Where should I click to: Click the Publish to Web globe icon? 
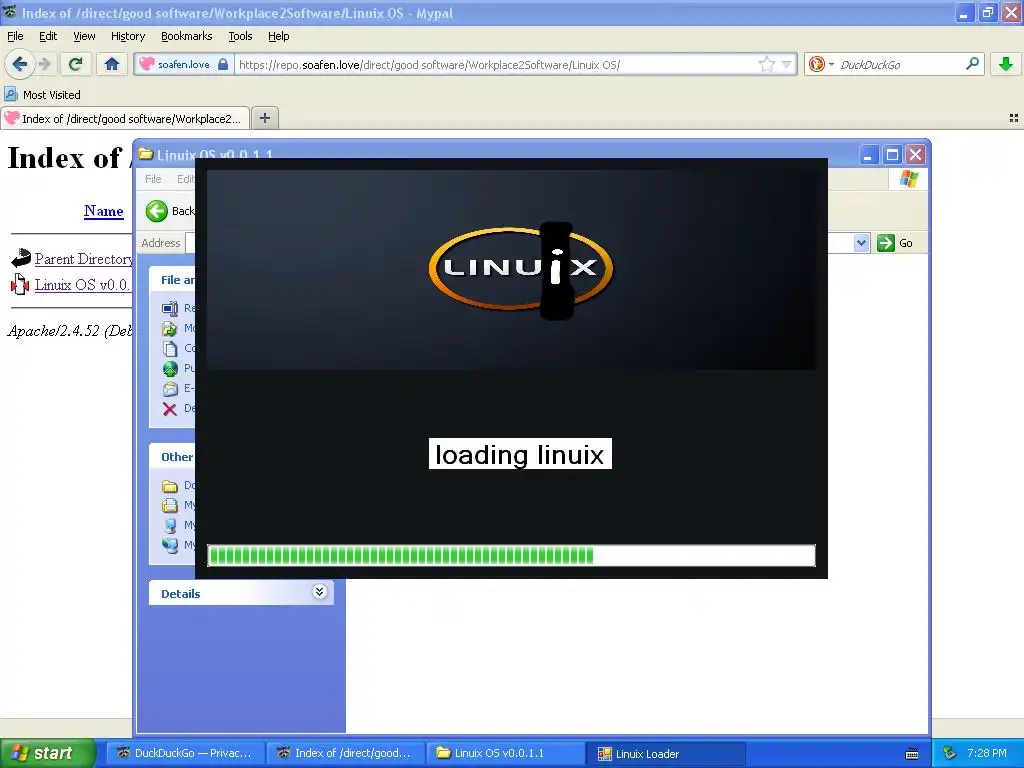click(x=170, y=369)
